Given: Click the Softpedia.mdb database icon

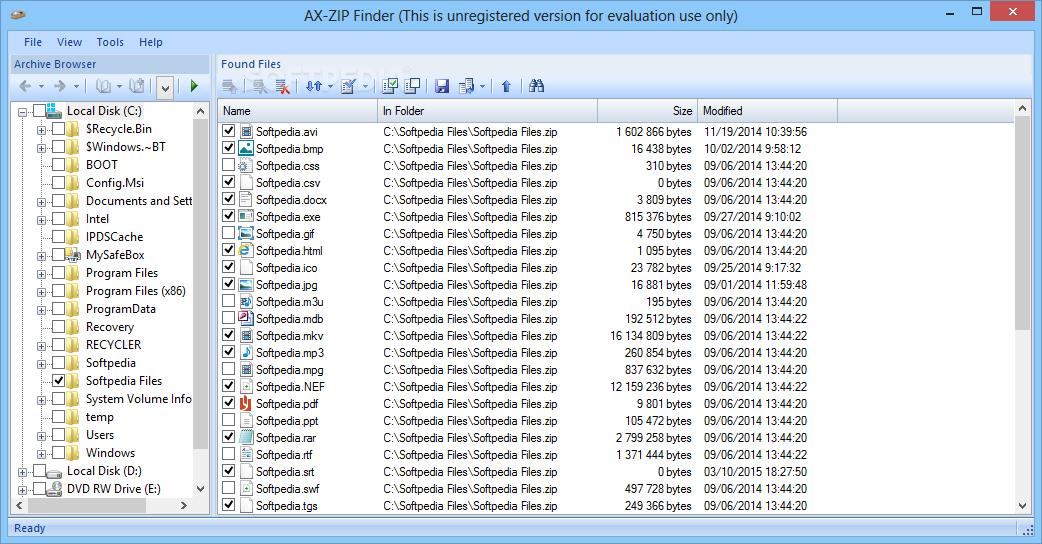Looking at the screenshot, I should [x=246, y=318].
